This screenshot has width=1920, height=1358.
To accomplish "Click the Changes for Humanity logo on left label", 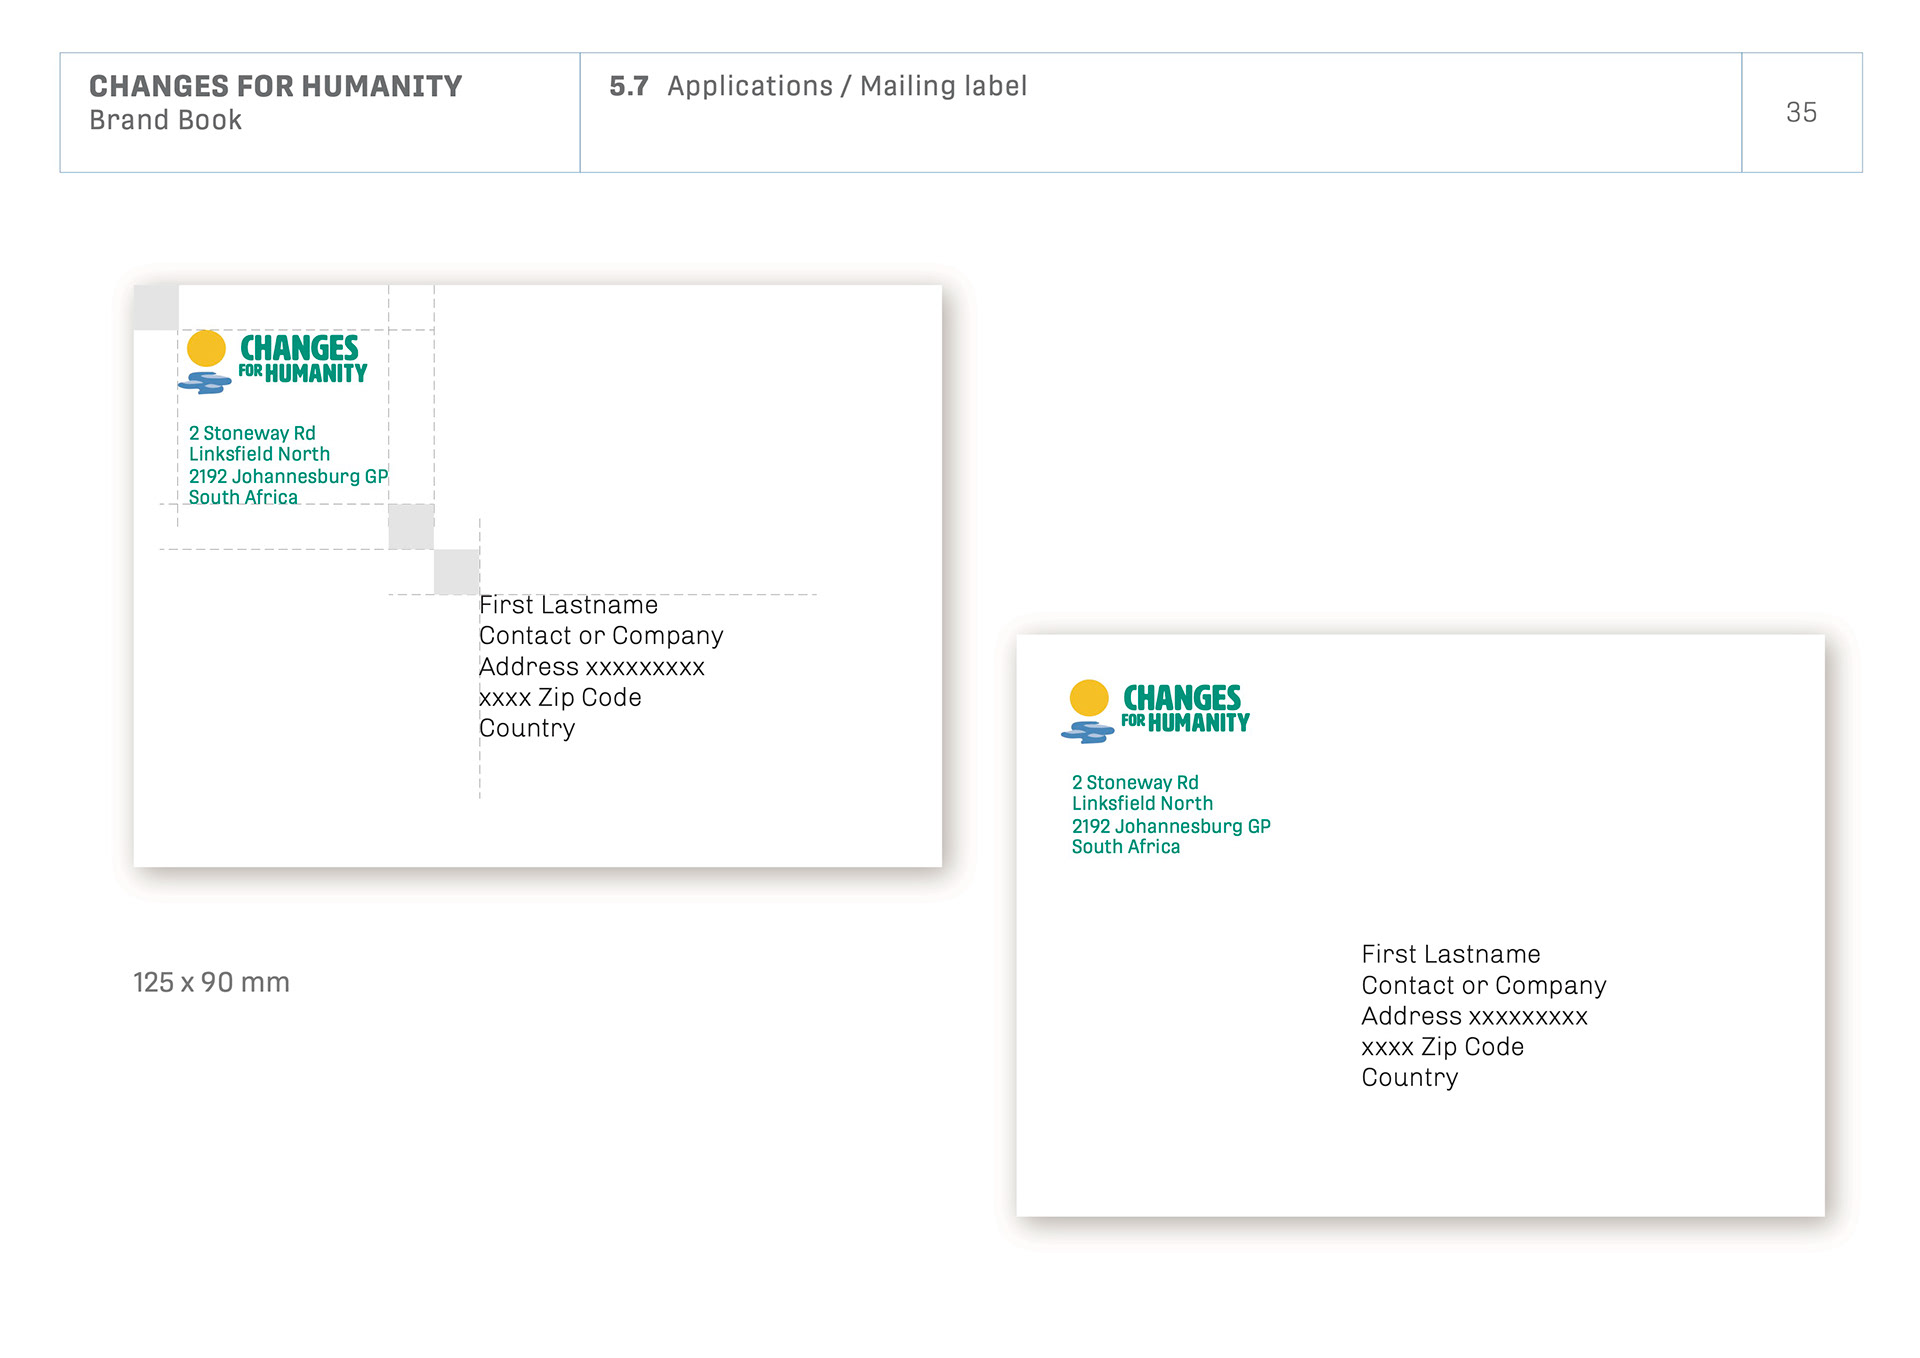I will tap(273, 362).
